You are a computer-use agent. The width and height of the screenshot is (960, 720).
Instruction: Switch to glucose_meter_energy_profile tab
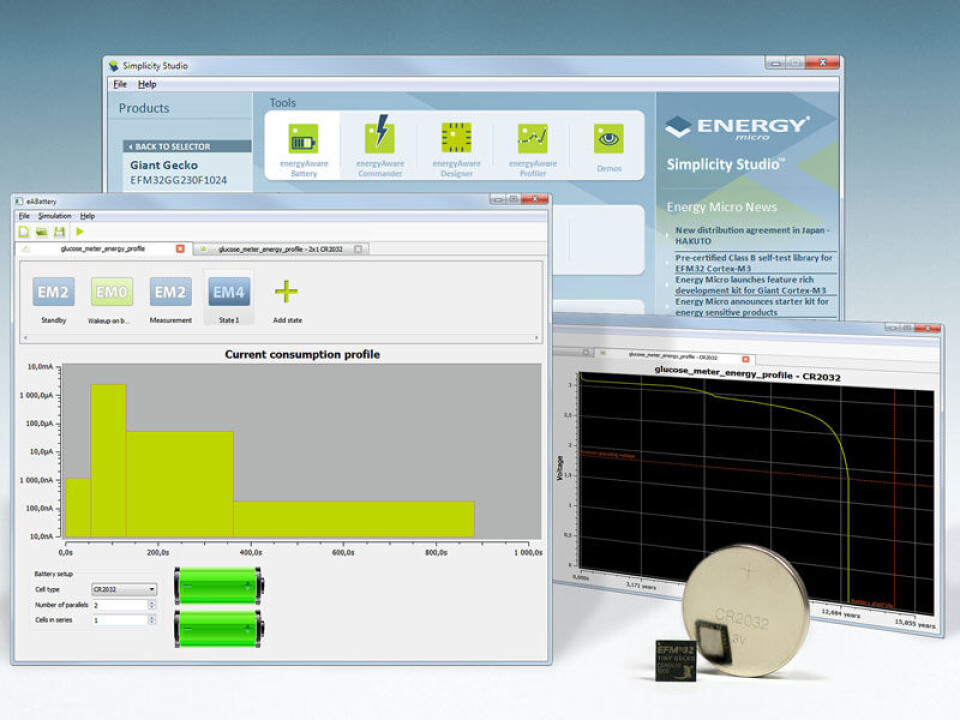(x=103, y=249)
